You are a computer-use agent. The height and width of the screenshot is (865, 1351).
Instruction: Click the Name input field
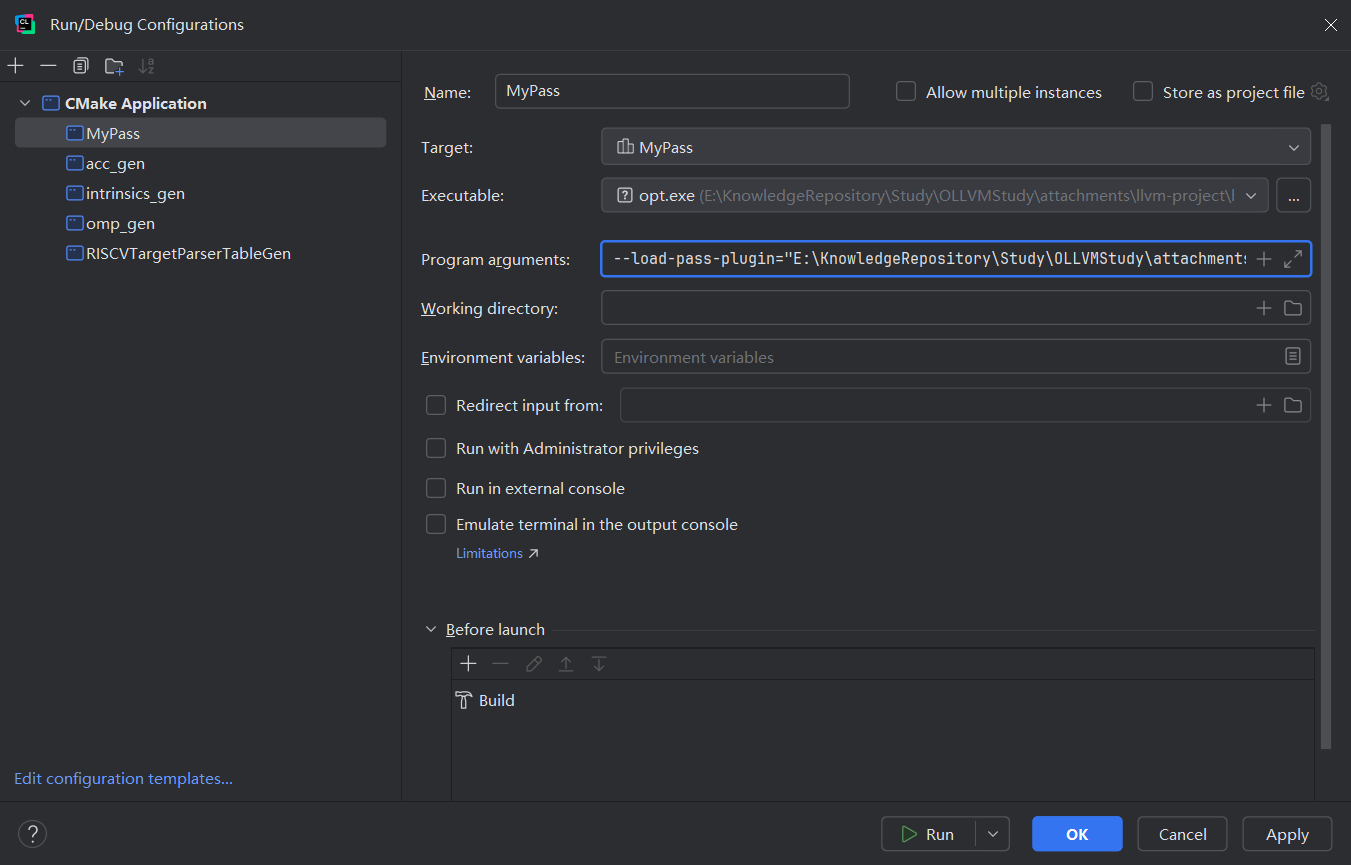coord(671,91)
